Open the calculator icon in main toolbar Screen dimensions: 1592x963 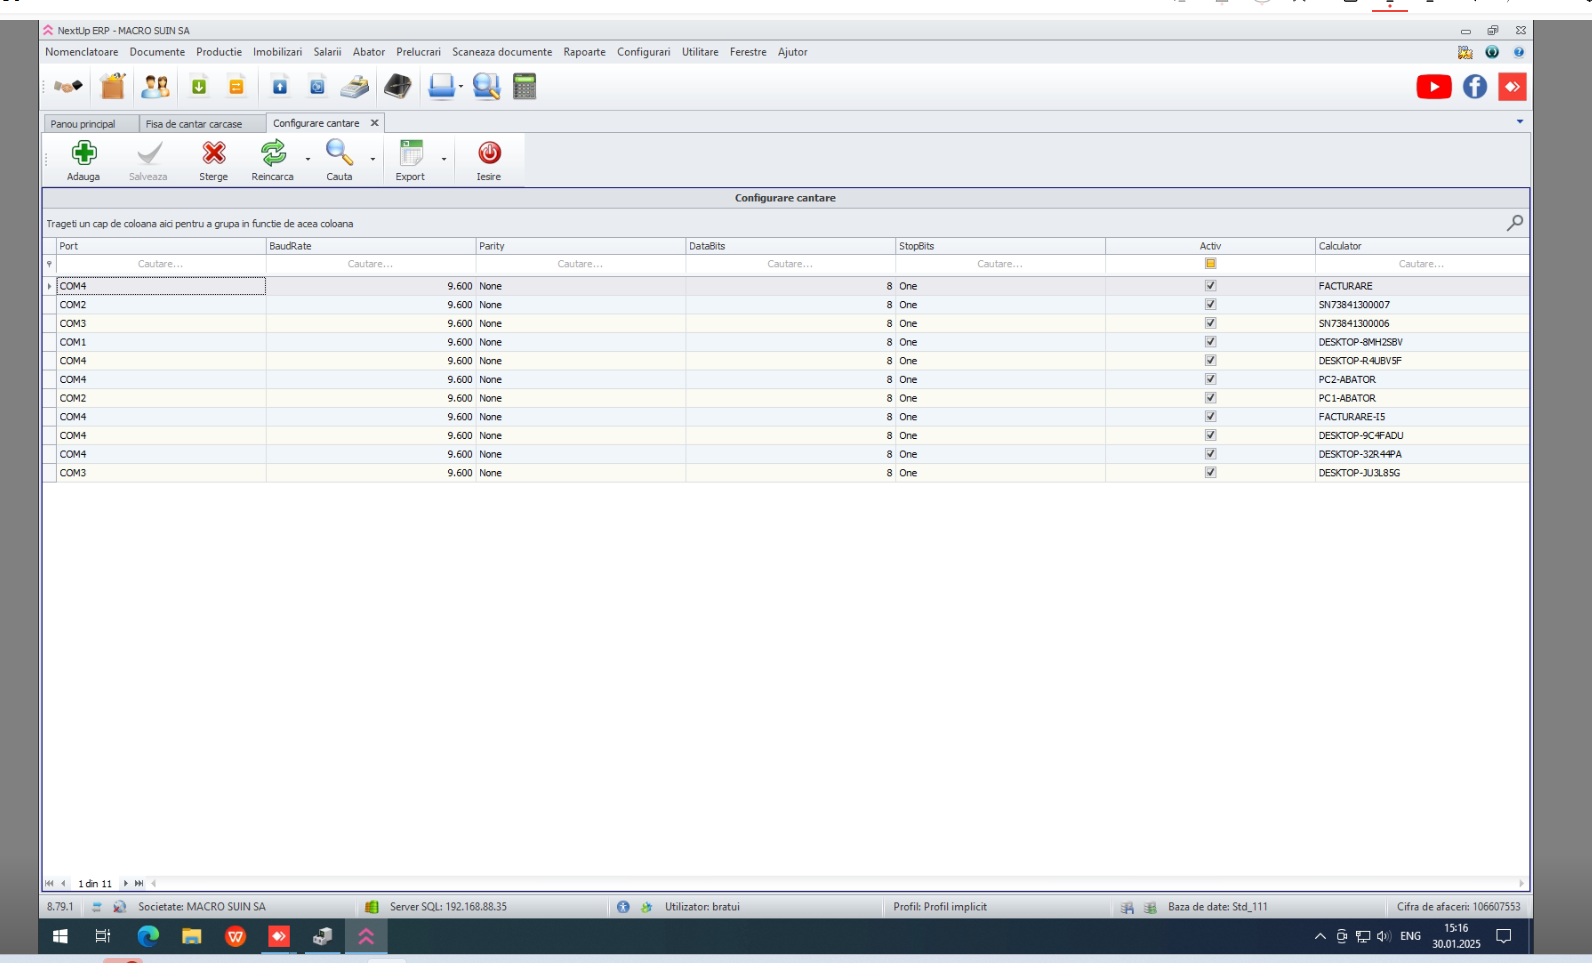click(525, 87)
